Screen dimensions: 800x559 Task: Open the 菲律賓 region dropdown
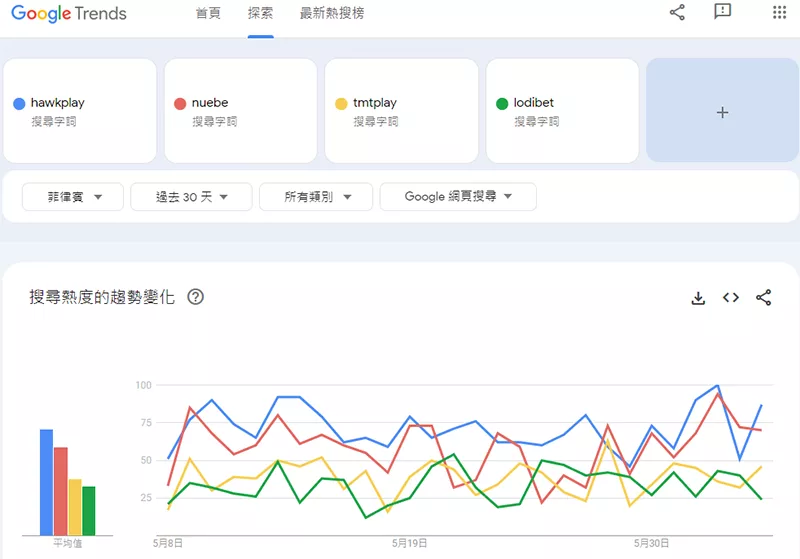73,196
